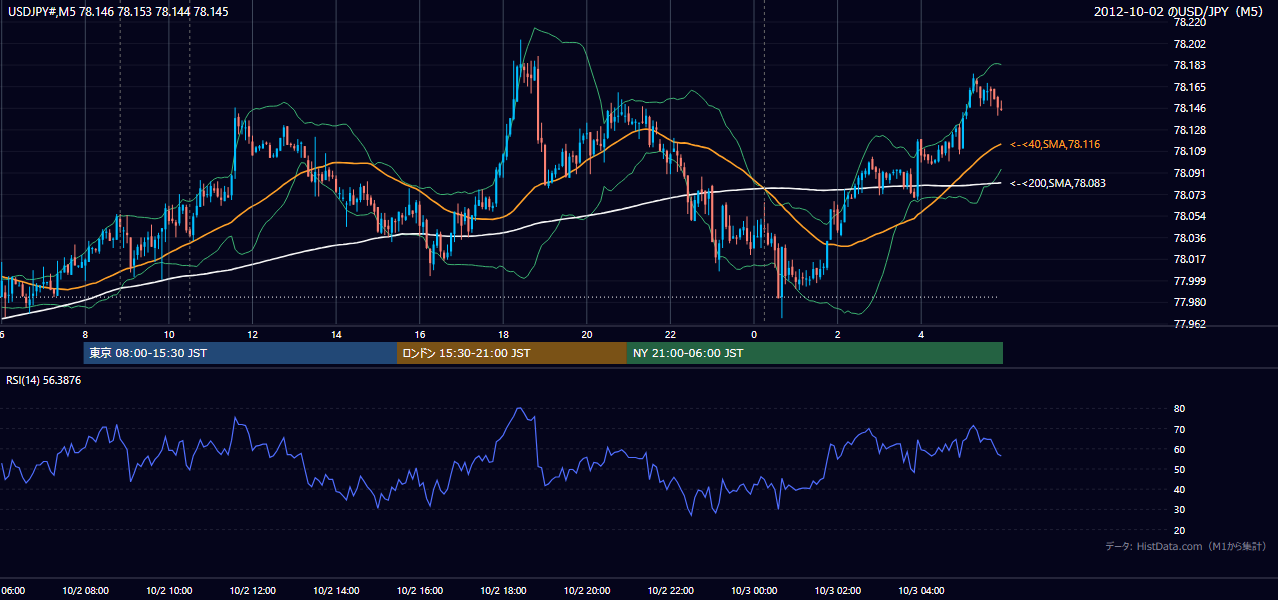
Task: Click hour label 12 under the price chart
Action: [x=252, y=335]
